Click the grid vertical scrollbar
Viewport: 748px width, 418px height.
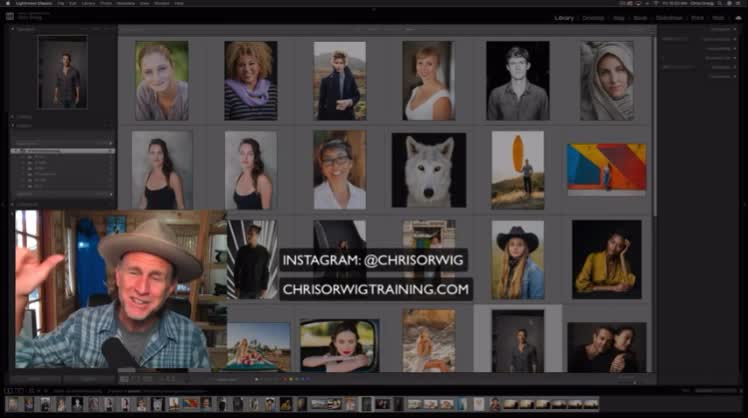(x=654, y=126)
